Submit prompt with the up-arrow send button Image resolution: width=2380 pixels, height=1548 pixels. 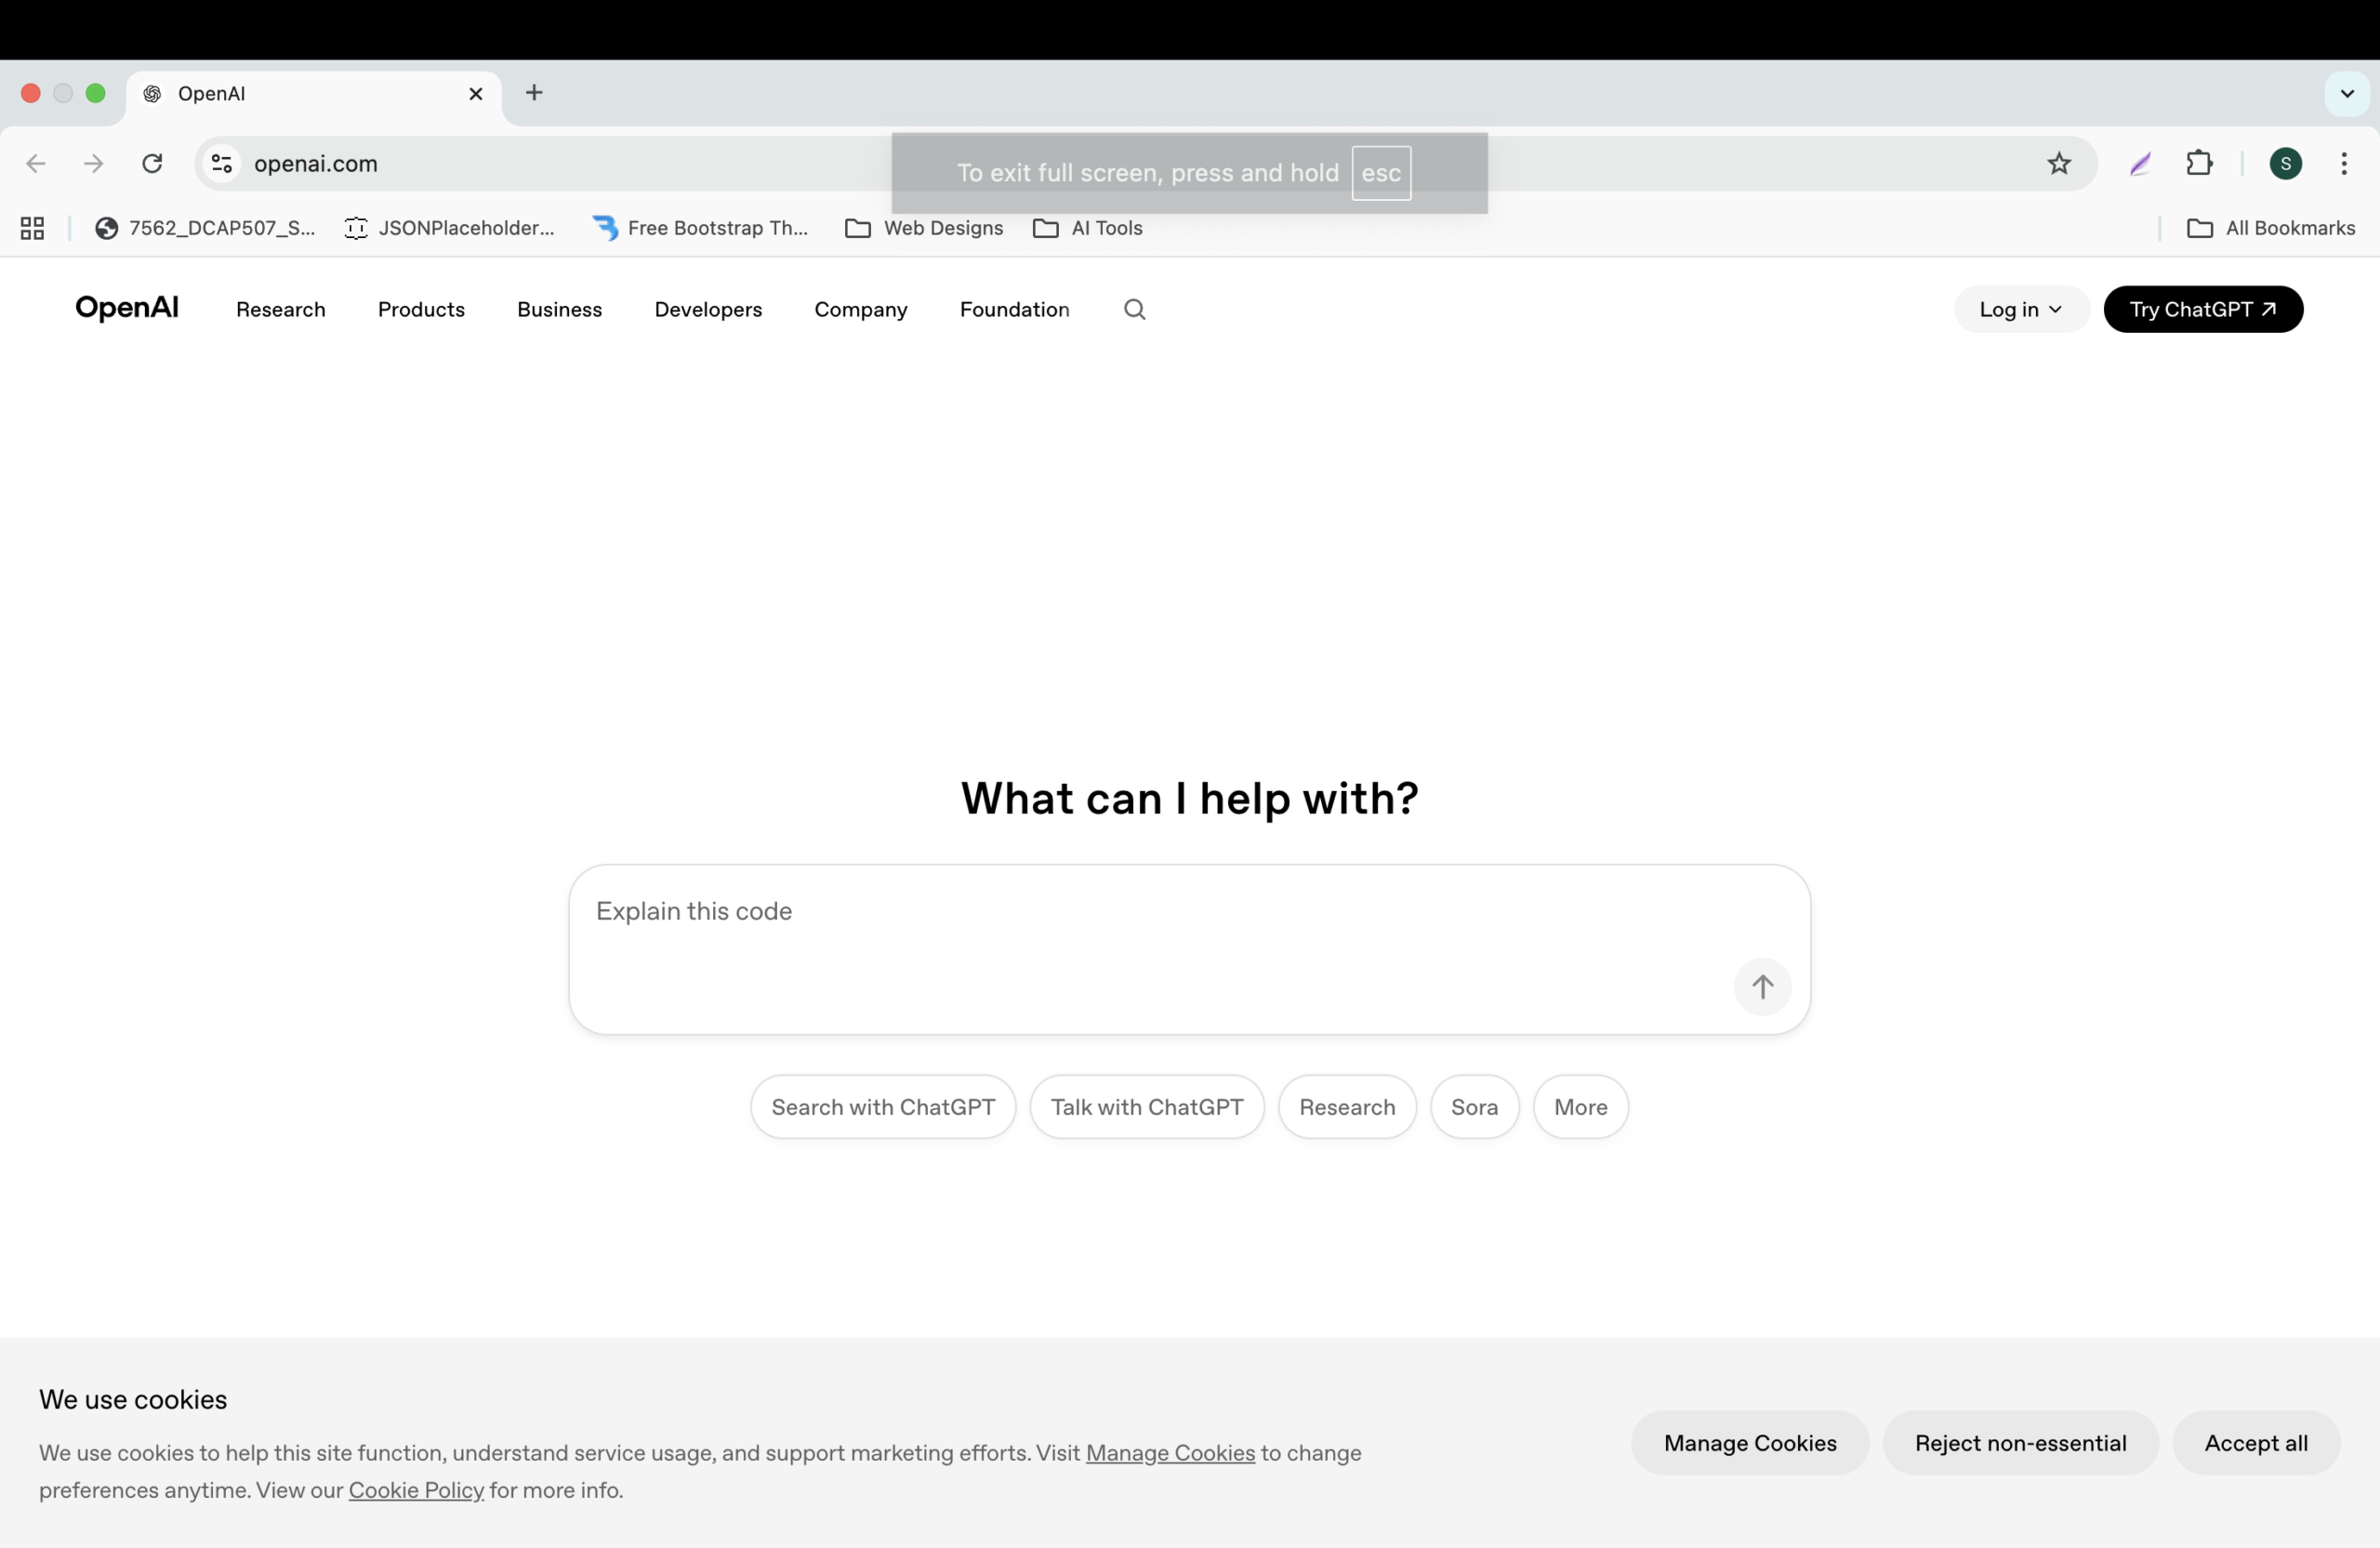1762,987
